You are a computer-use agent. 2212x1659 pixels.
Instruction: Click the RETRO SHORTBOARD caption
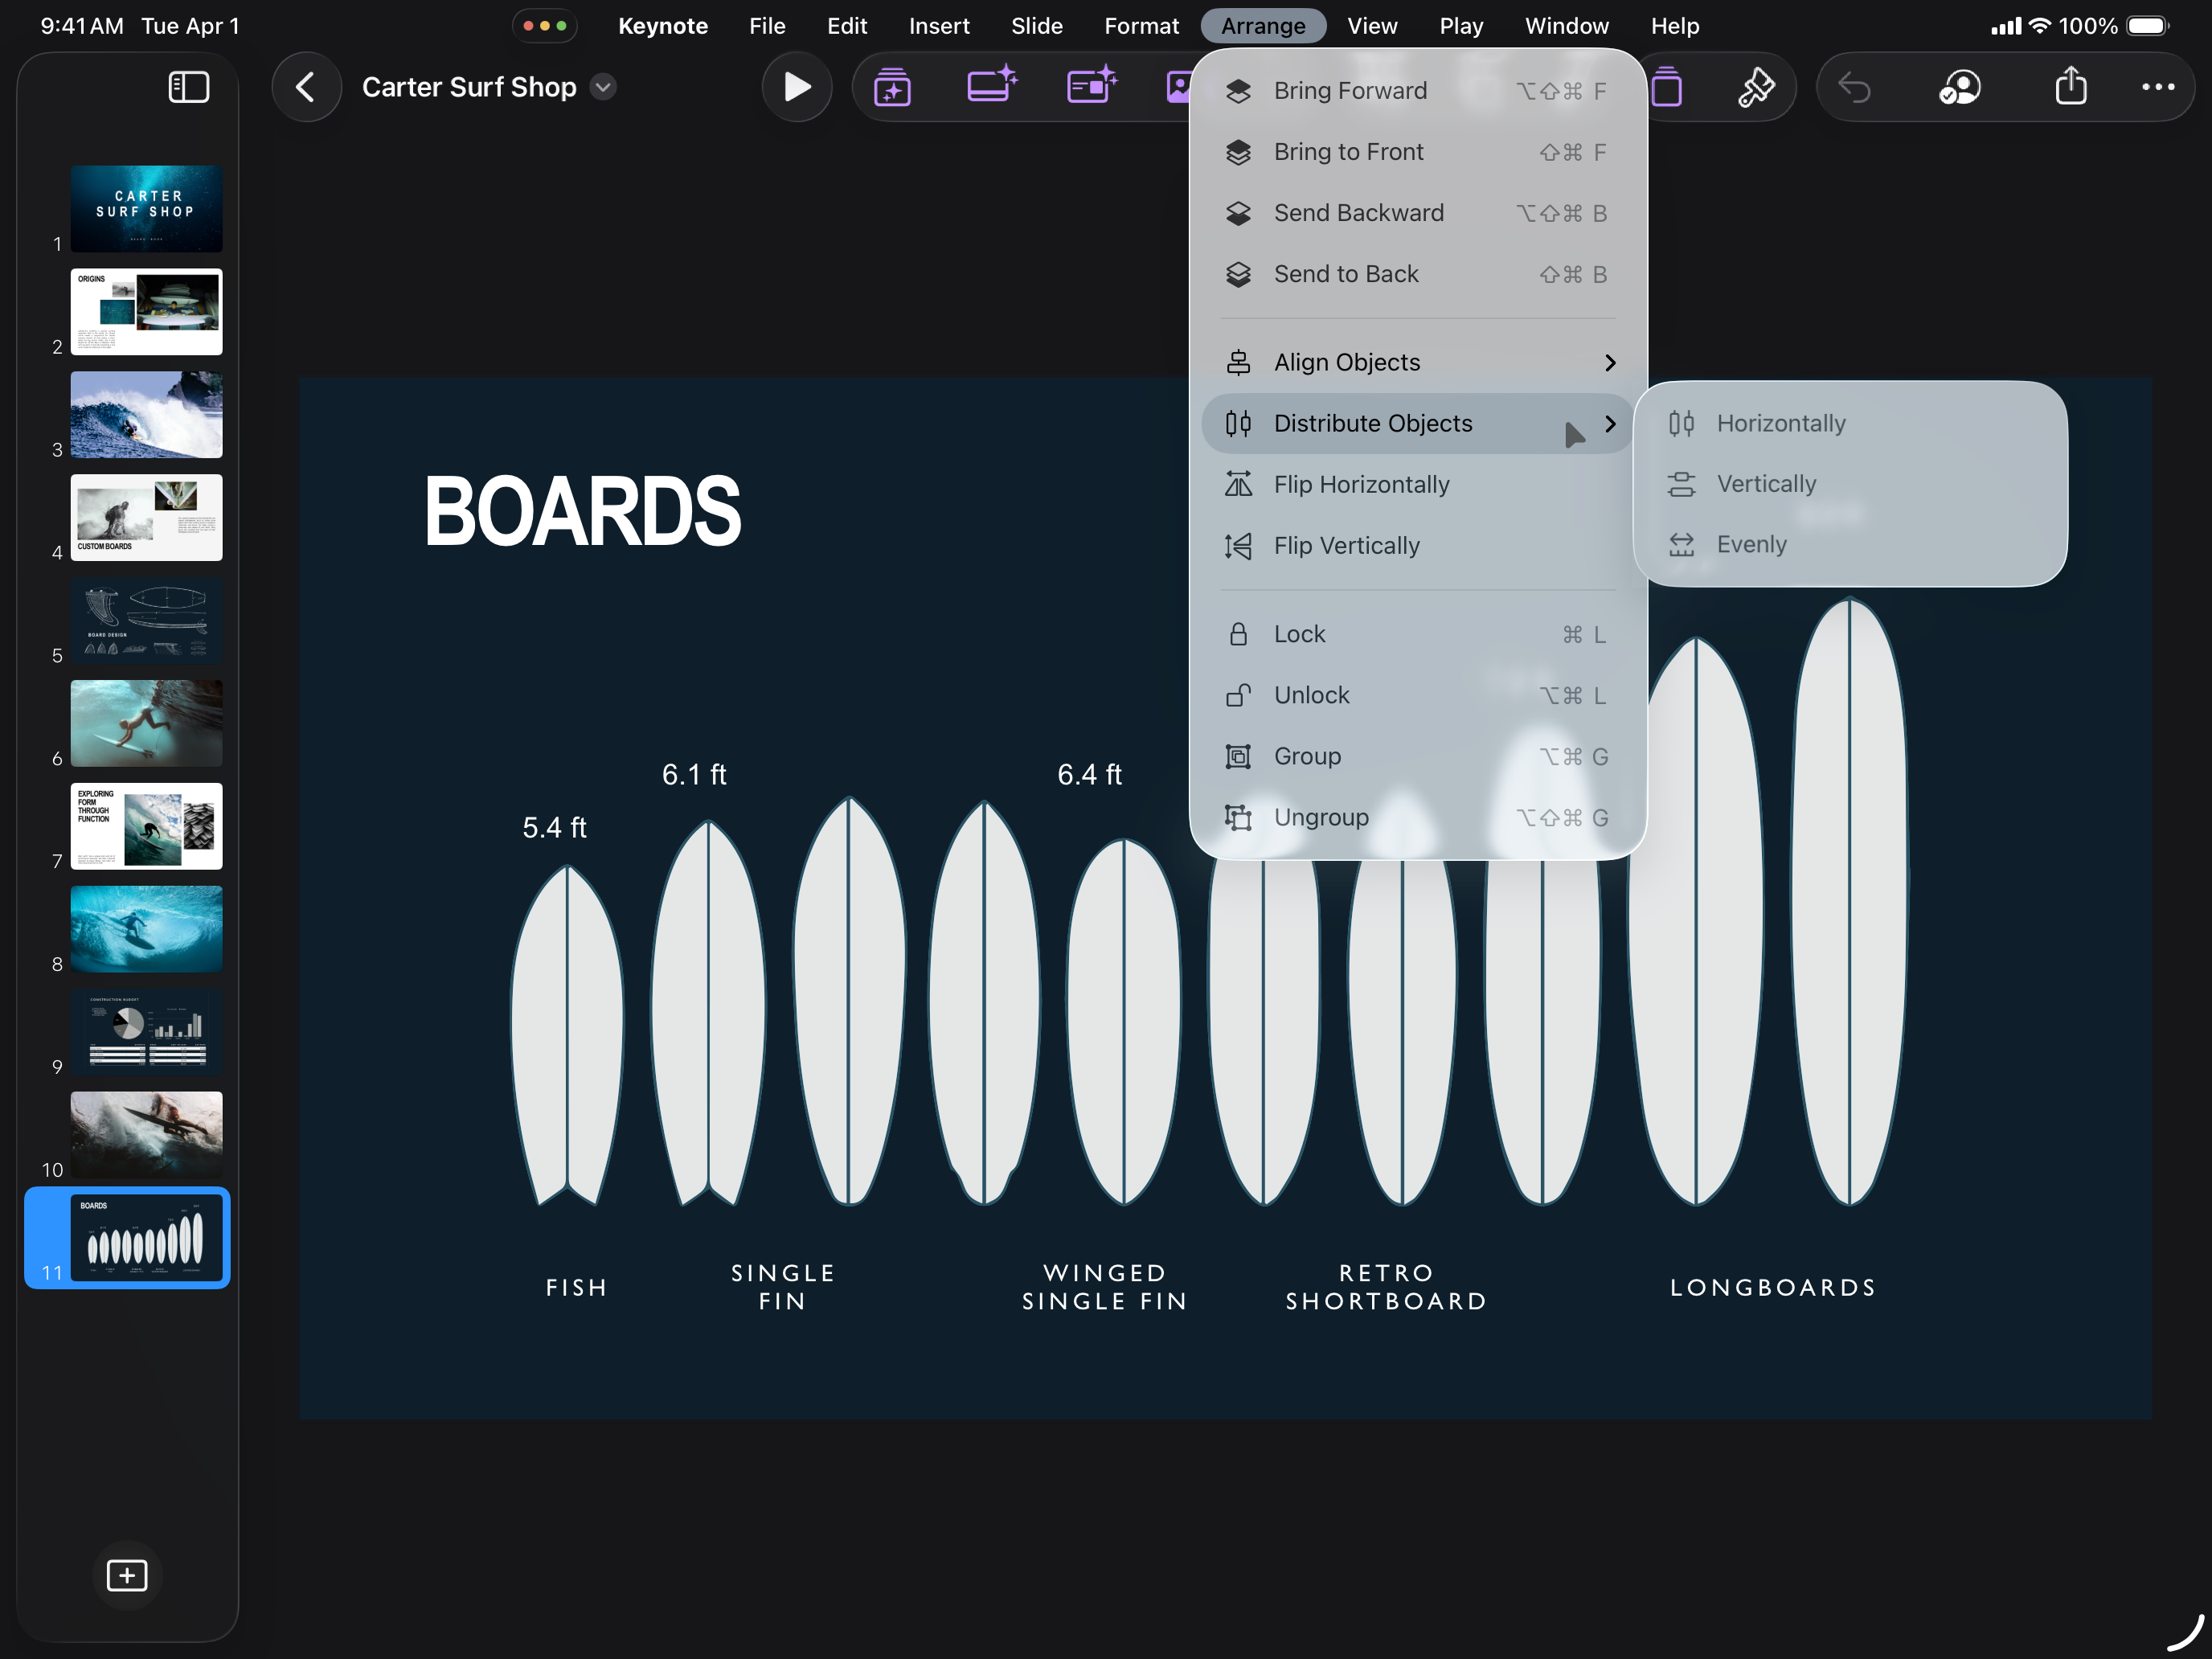click(1387, 1288)
